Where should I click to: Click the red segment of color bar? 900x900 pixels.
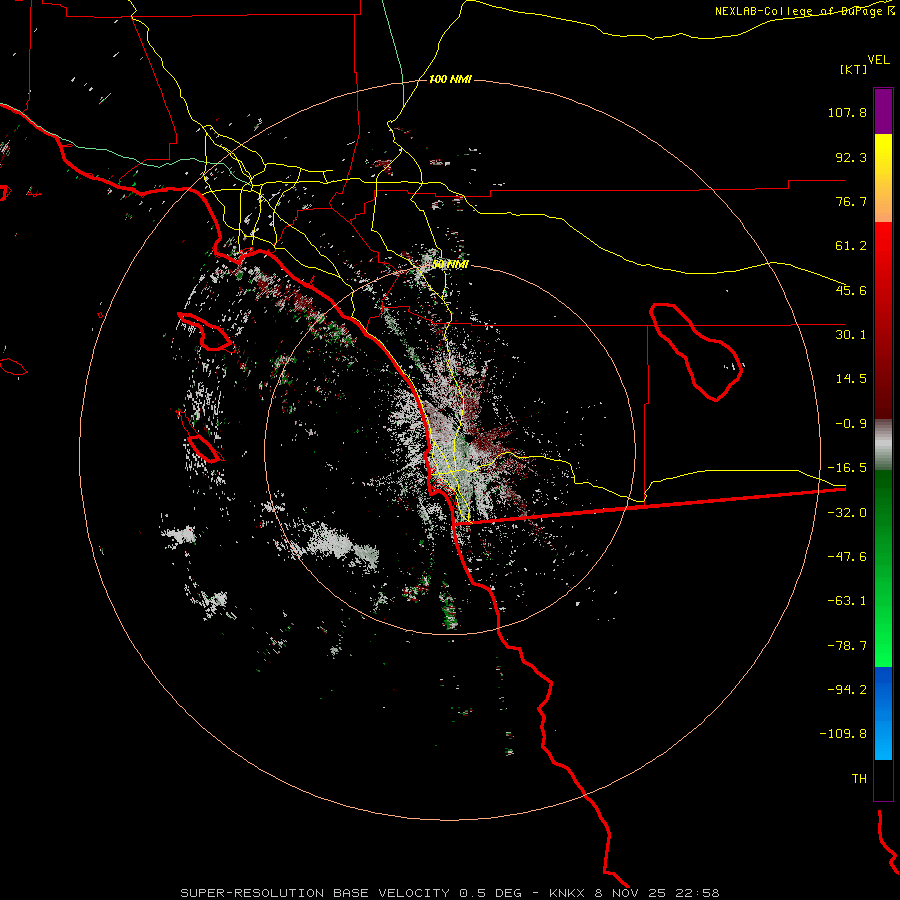click(883, 320)
